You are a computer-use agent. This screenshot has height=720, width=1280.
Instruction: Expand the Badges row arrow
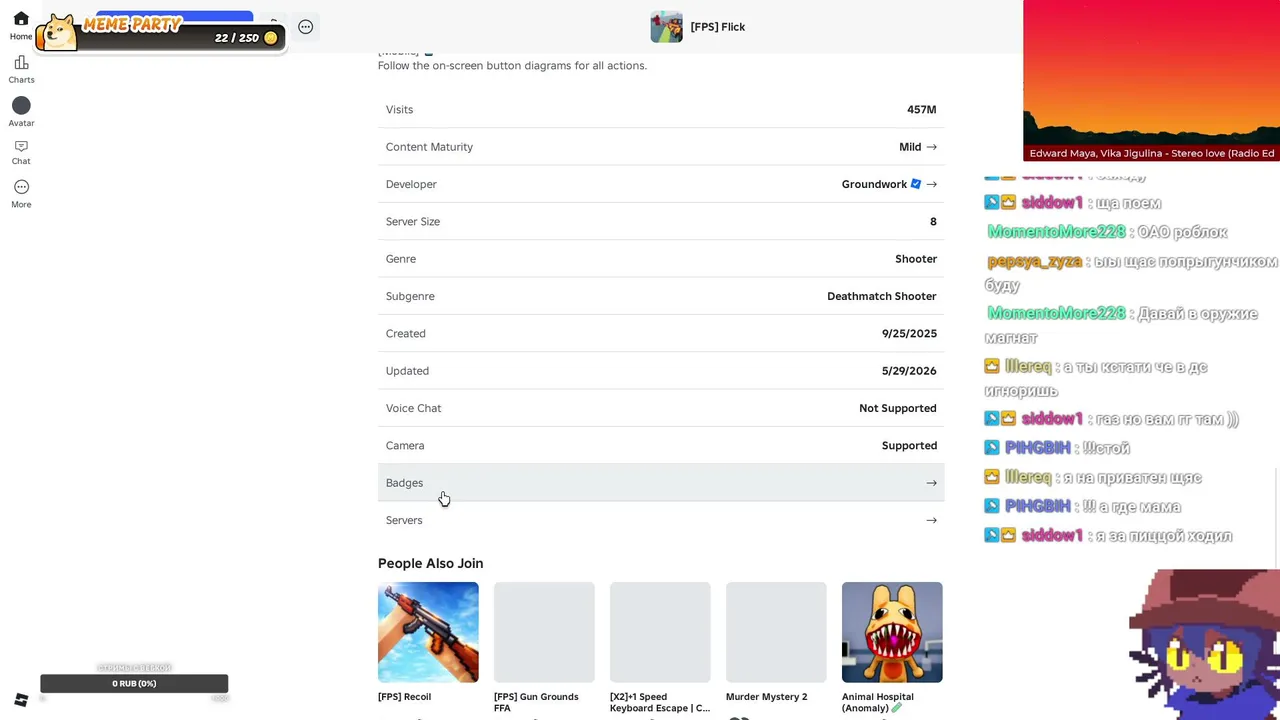point(931,483)
